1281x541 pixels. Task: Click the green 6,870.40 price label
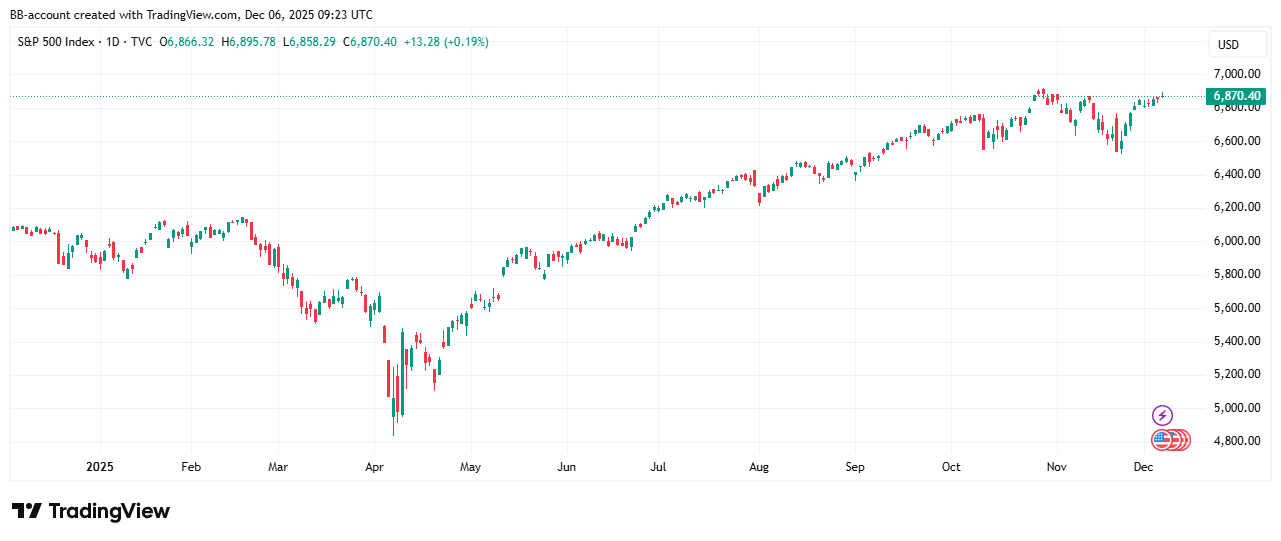coord(1237,96)
